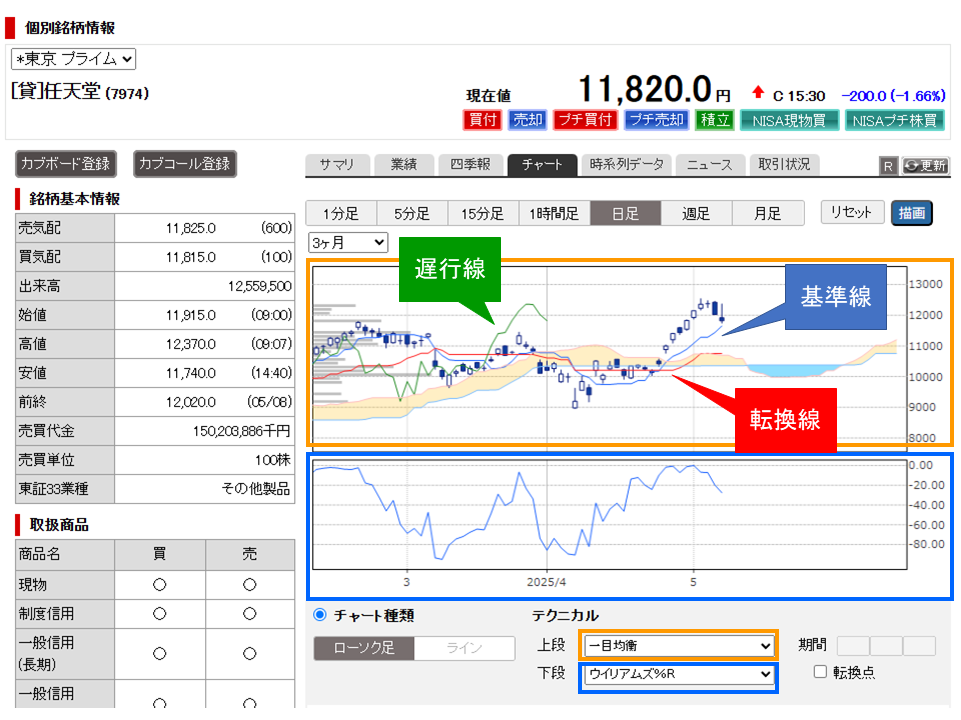The height and width of the screenshot is (720, 961).
Task: Click the price change -200.0 (-1.66%)
Action: tap(894, 96)
